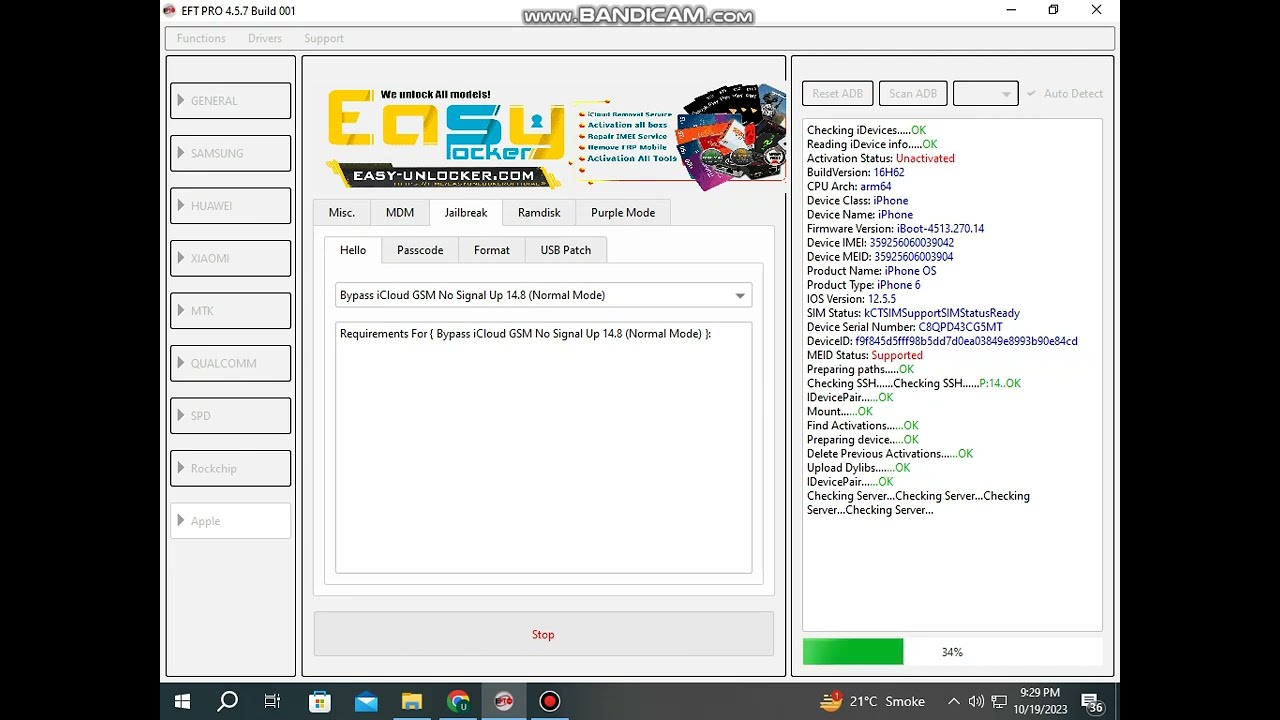Click the Bandicam recording icon in the taskbar
The image size is (1280, 720).
[549, 701]
